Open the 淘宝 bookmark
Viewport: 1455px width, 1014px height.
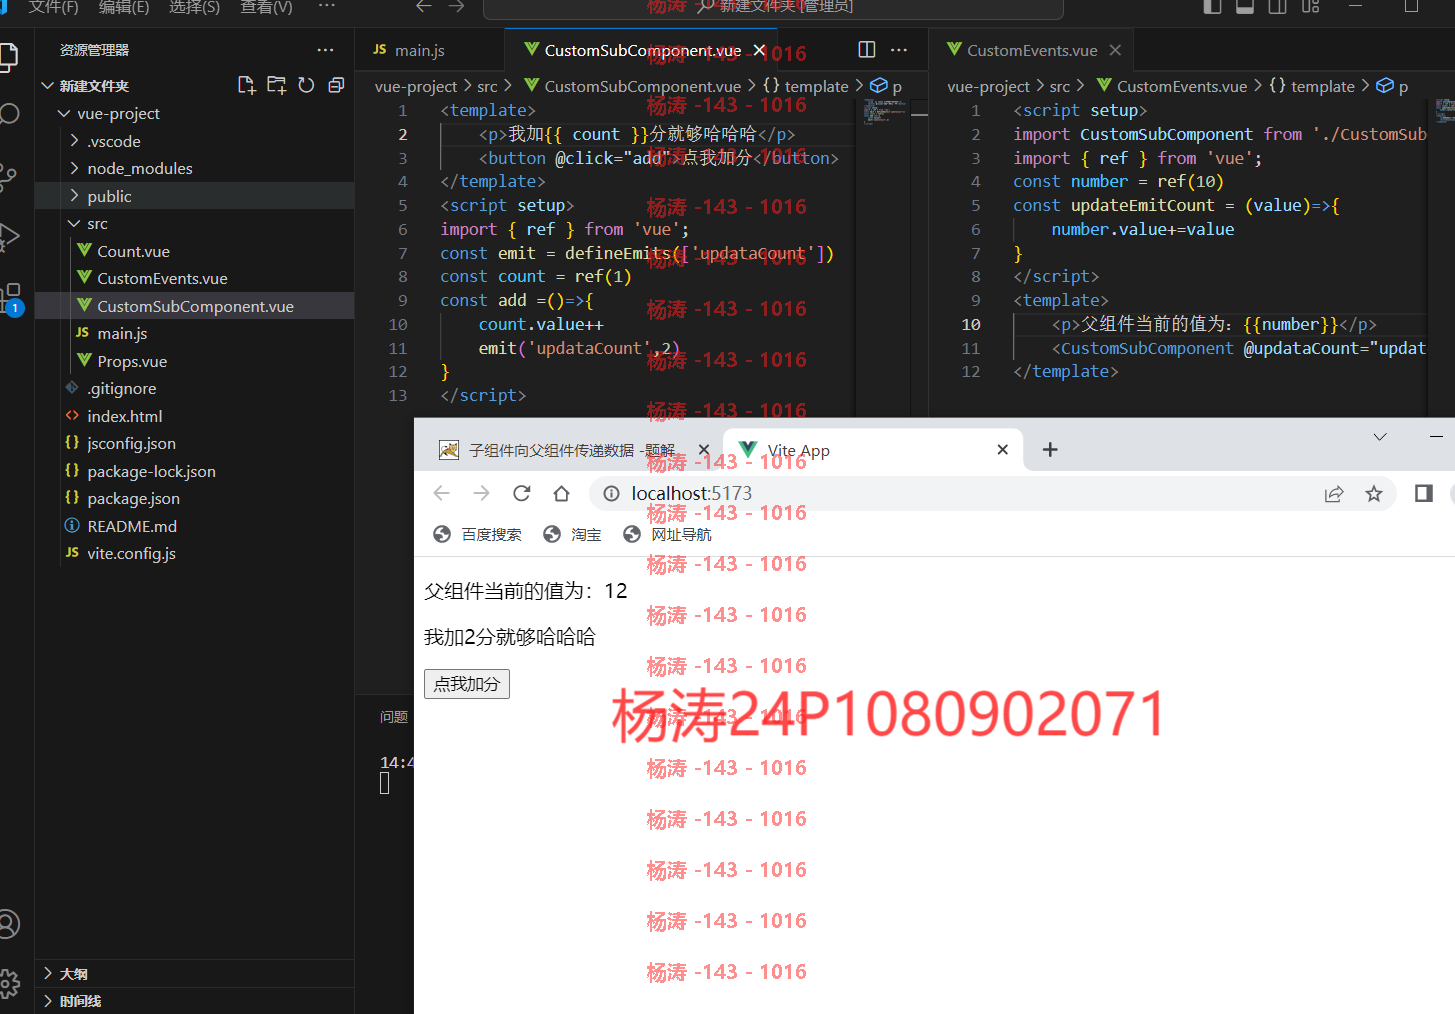click(572, 535)
